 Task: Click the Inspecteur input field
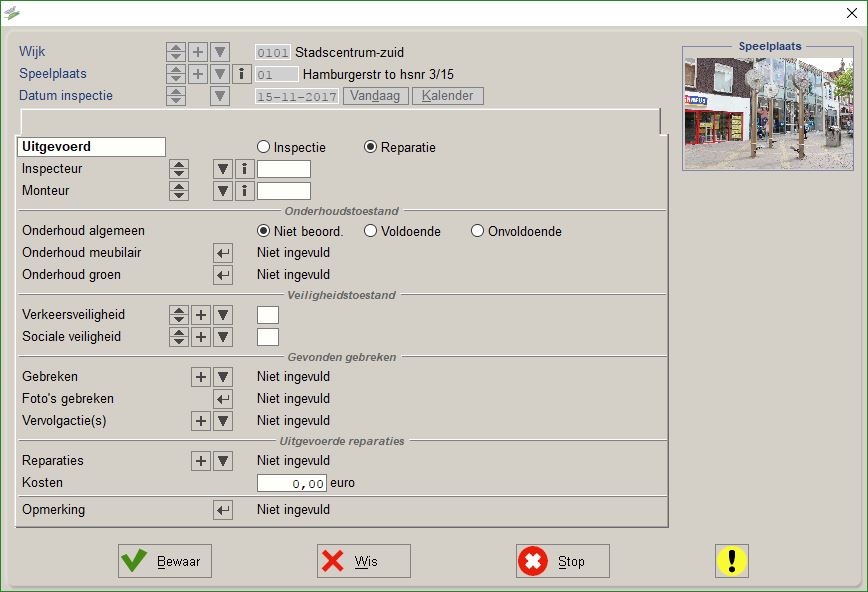(x=283, y=169)
